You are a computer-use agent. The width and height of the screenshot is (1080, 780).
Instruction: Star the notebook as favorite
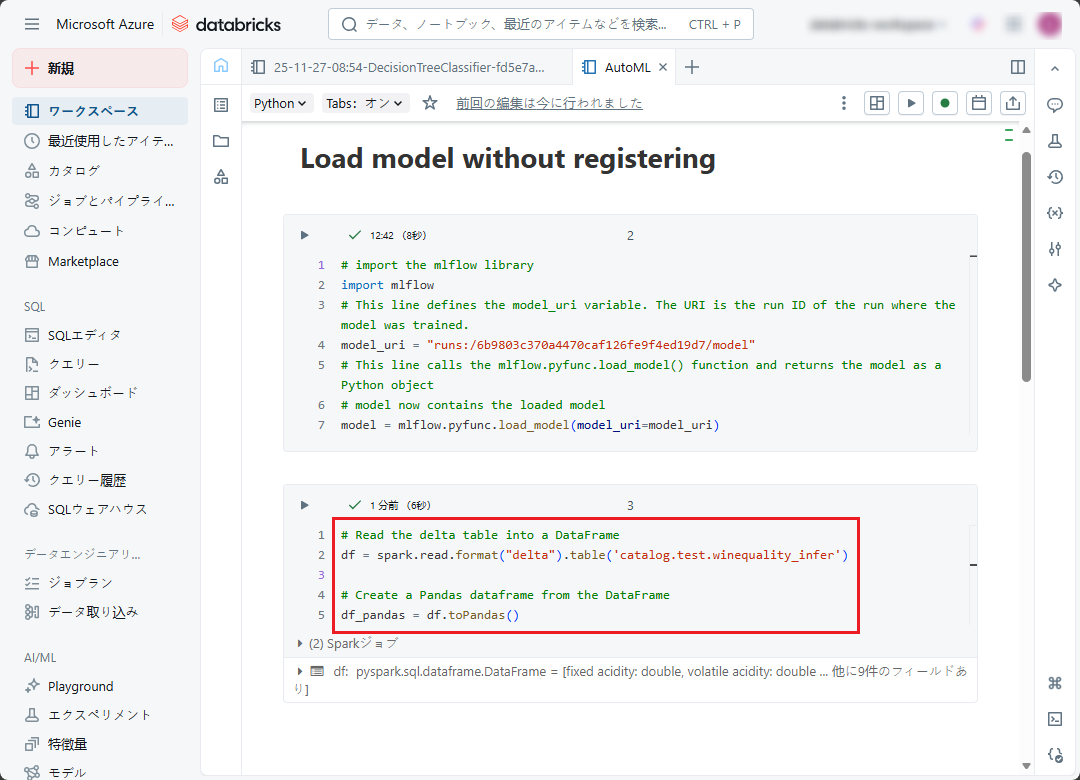point(430,103)
